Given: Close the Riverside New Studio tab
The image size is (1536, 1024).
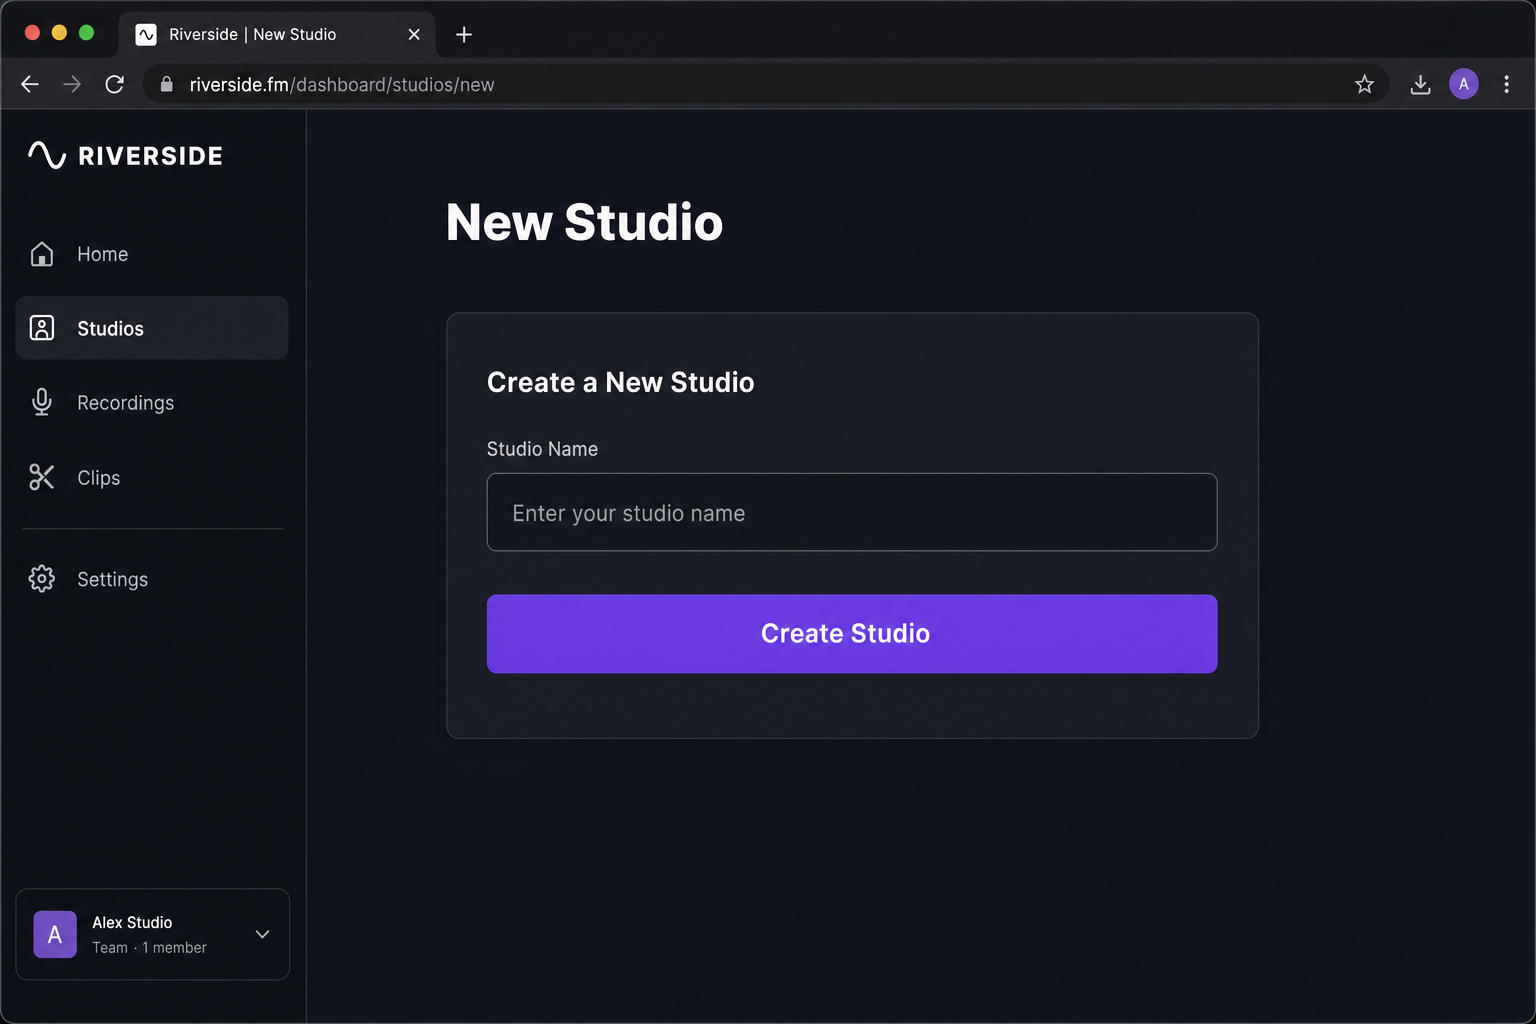Looking at the screenshot, I should 414,34.
